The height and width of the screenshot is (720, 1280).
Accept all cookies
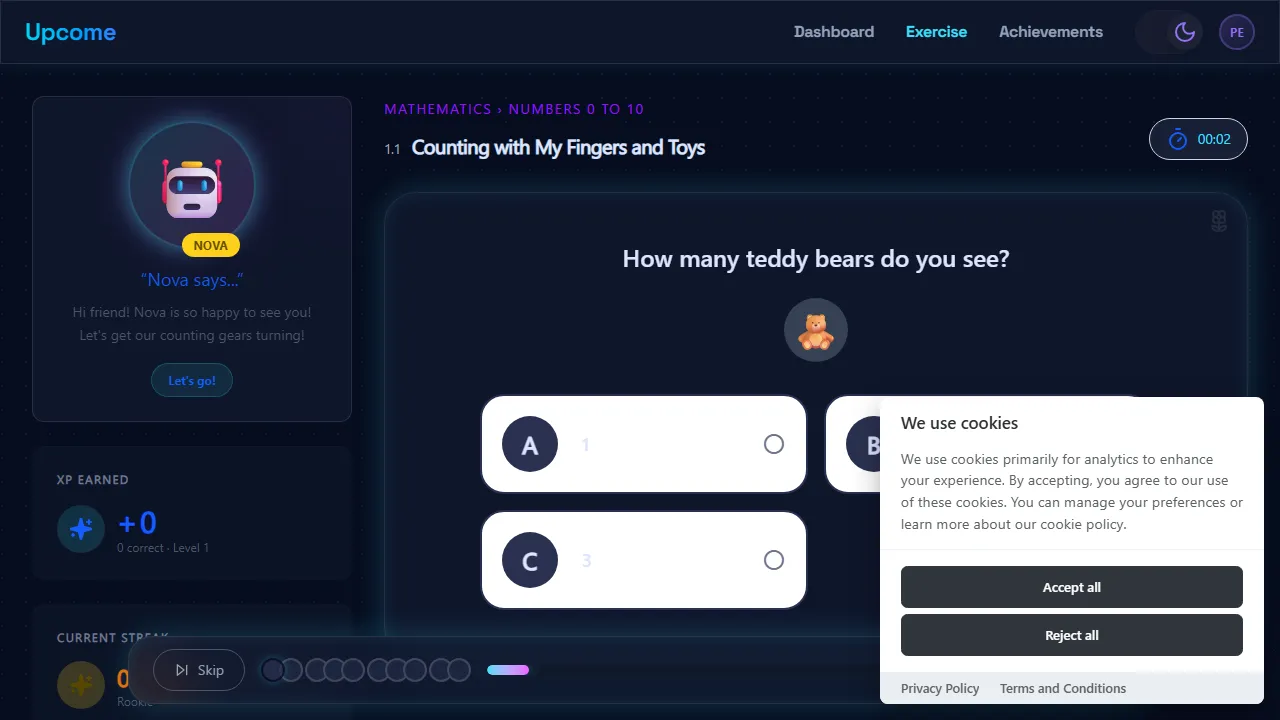[1072, 587]
